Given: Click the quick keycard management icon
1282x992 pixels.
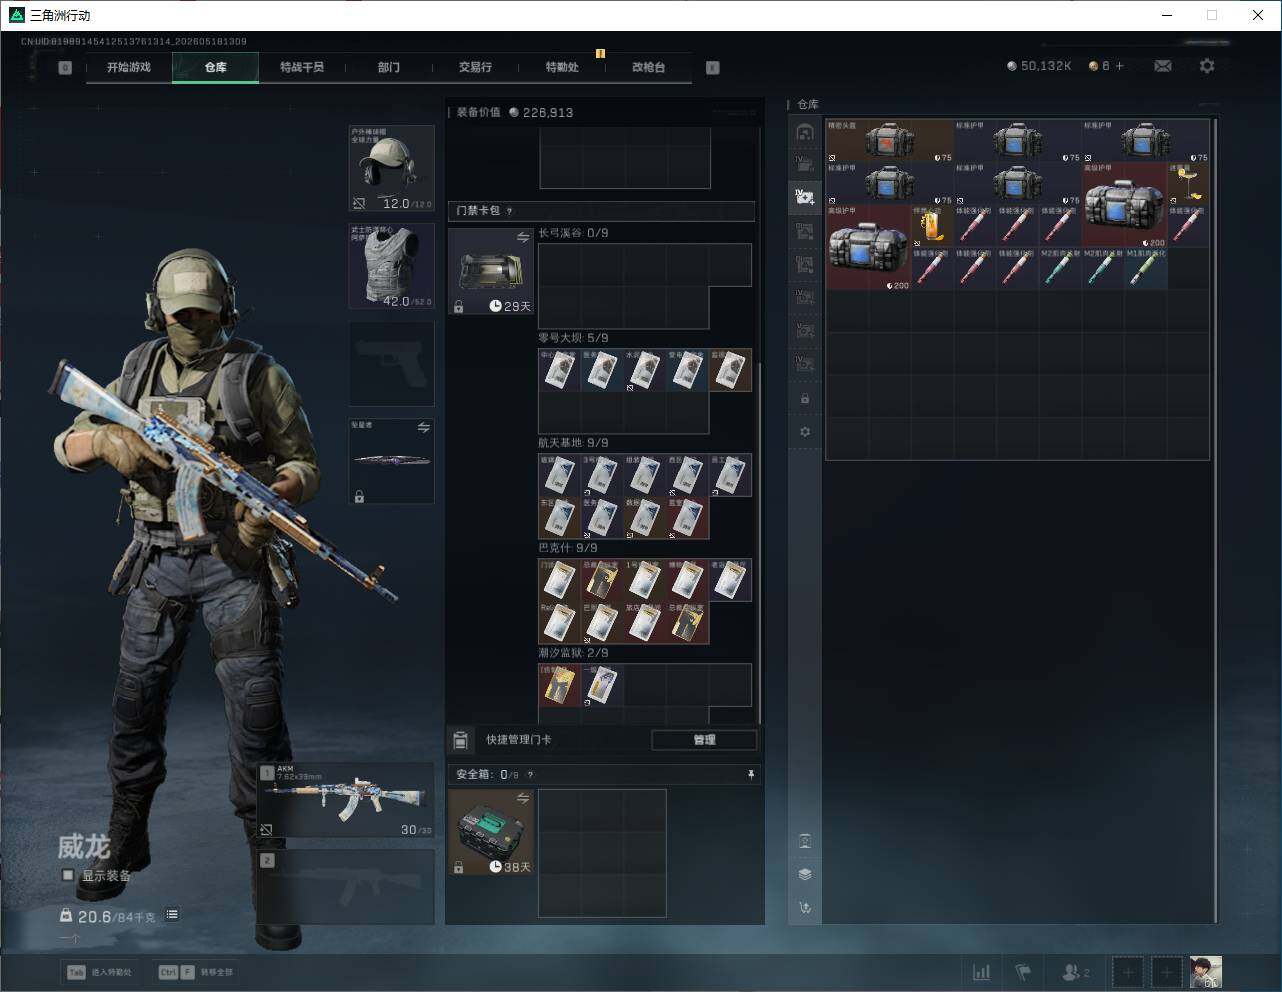Looking at the screenshot, I should (x=460, y=740).
